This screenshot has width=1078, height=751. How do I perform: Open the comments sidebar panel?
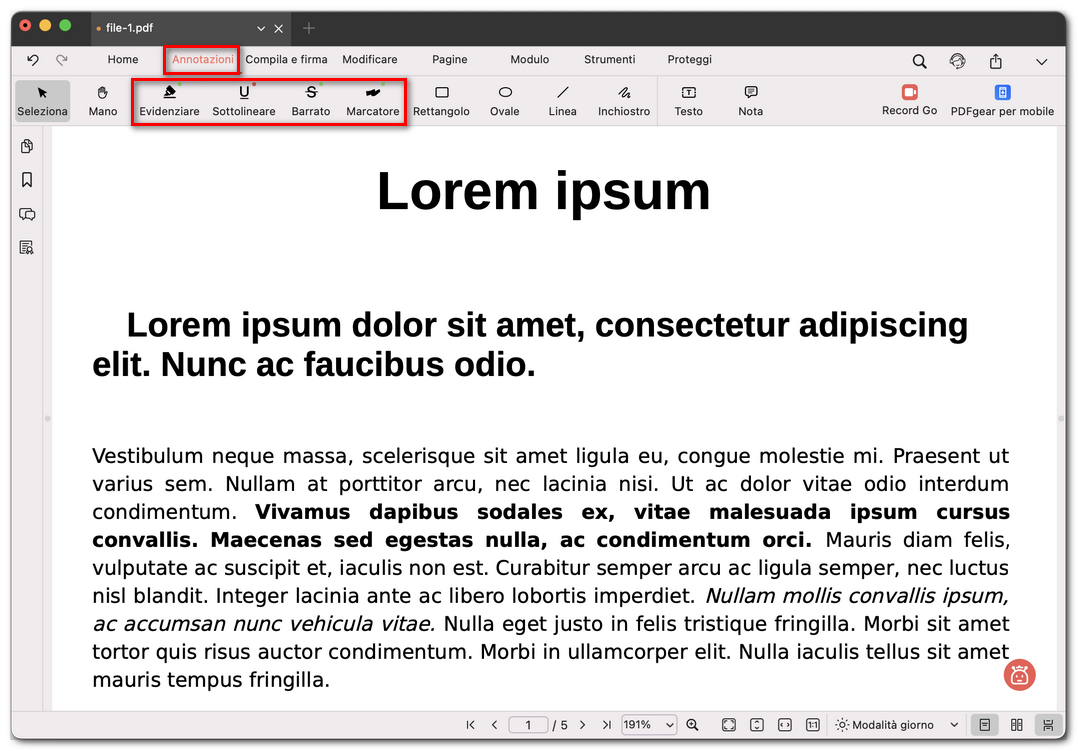27,215
